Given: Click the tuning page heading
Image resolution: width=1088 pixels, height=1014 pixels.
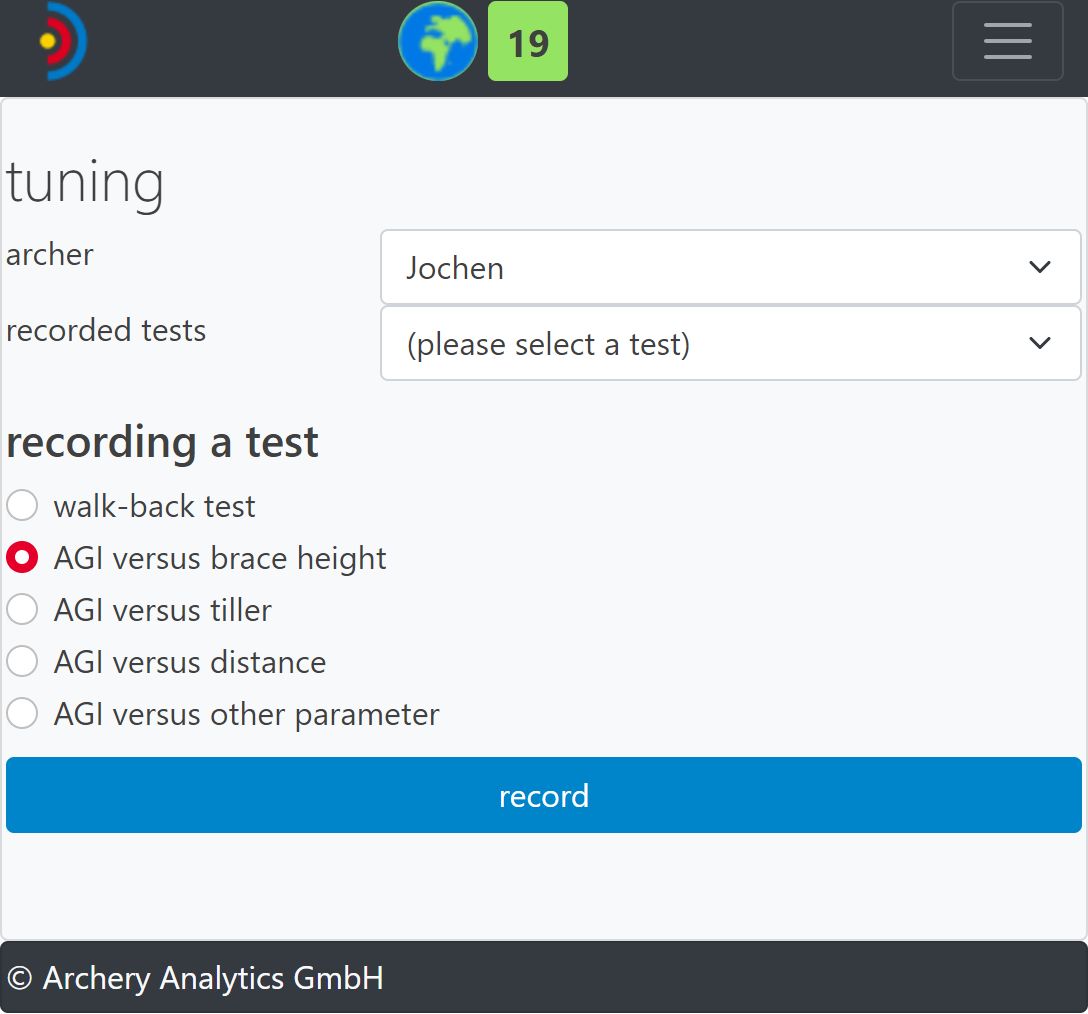Looking at the screenshot, I should [85, 182].
